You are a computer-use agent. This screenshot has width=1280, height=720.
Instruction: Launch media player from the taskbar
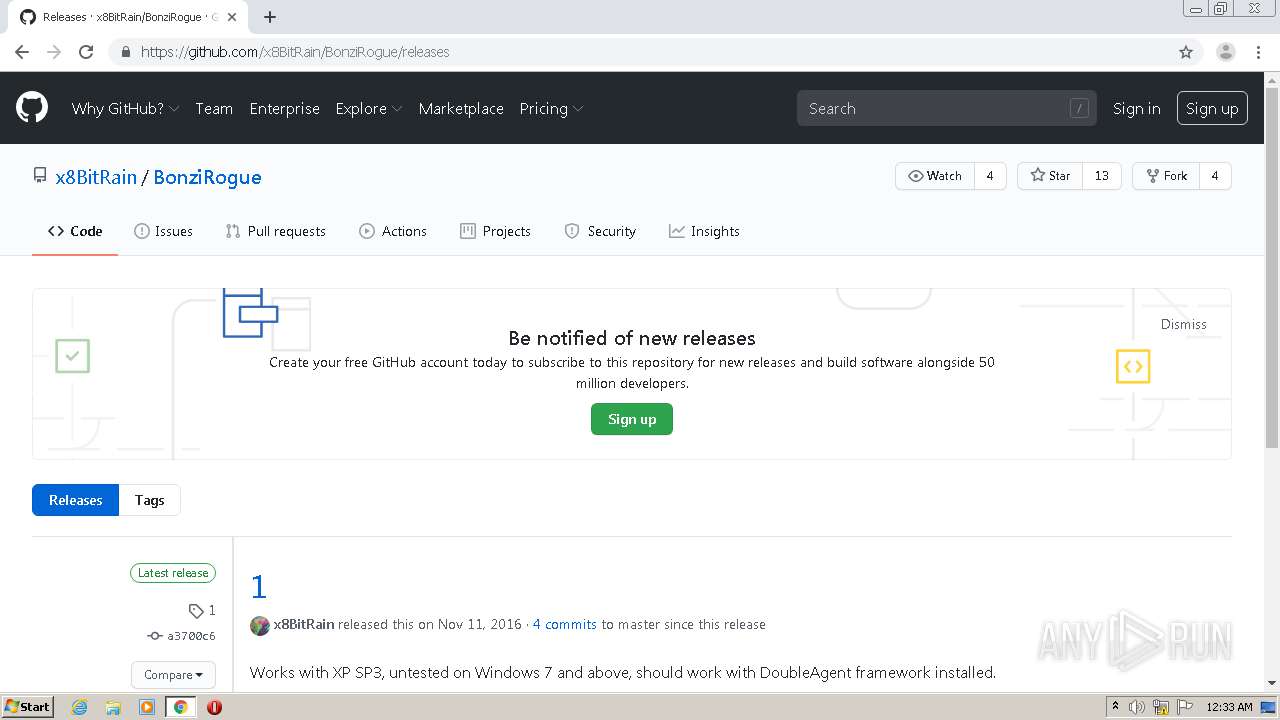tap(147, 707)
